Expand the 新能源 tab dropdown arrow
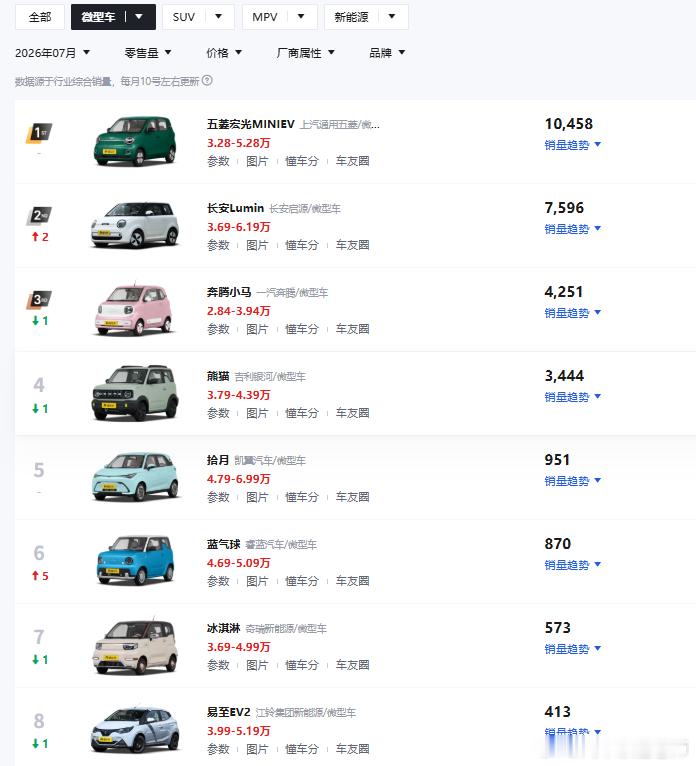The width and height of the screenshot is (696, 766). tap(392, 17)
